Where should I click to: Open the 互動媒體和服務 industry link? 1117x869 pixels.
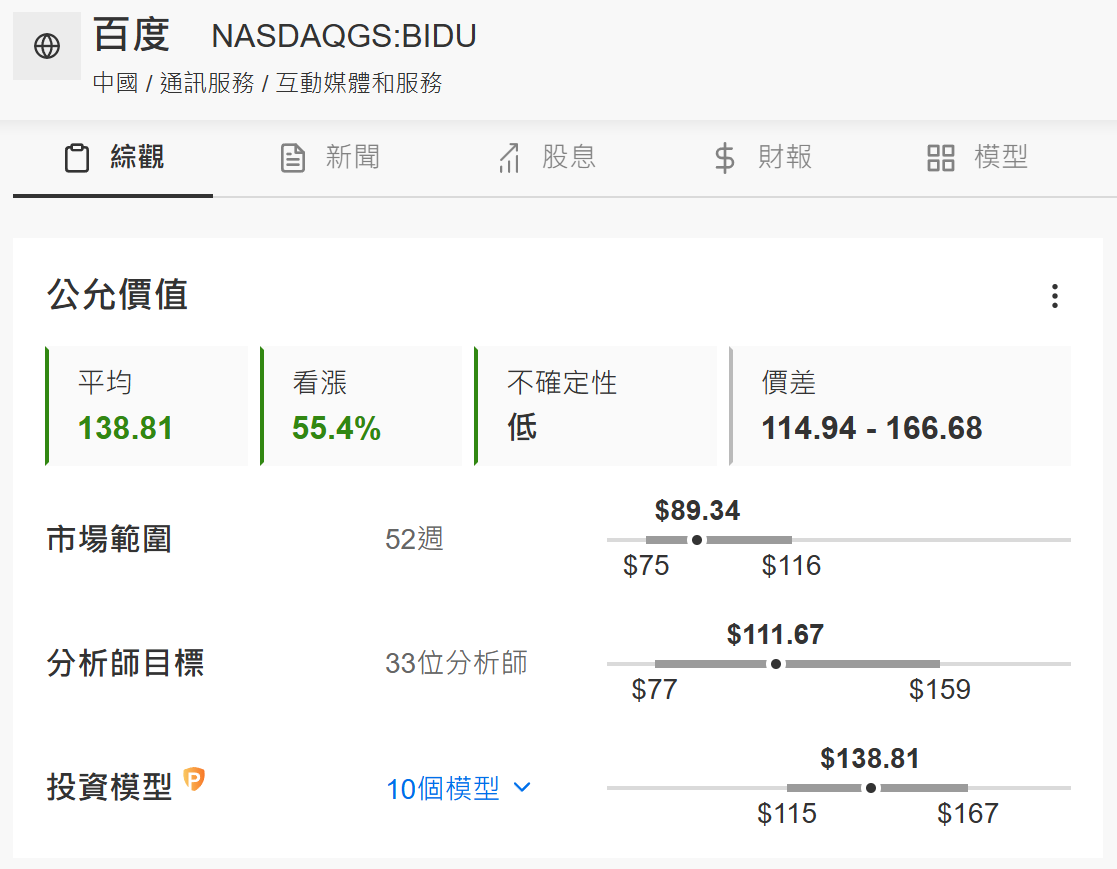click(x=359, y=83)
